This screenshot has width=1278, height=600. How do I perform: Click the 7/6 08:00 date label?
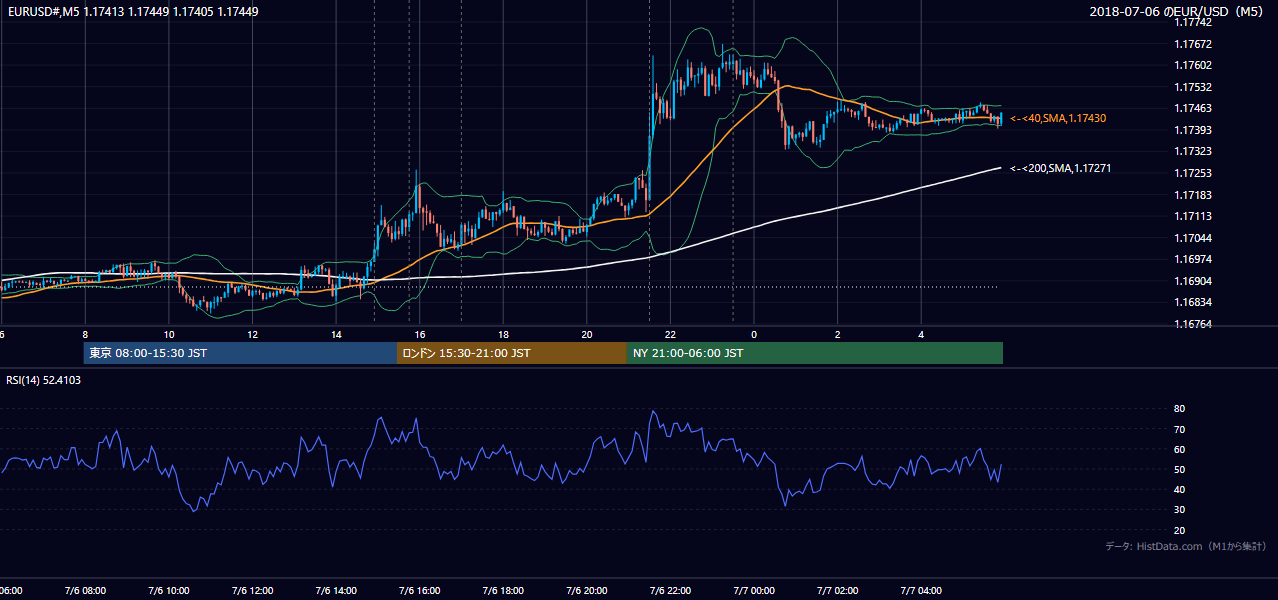85,590
